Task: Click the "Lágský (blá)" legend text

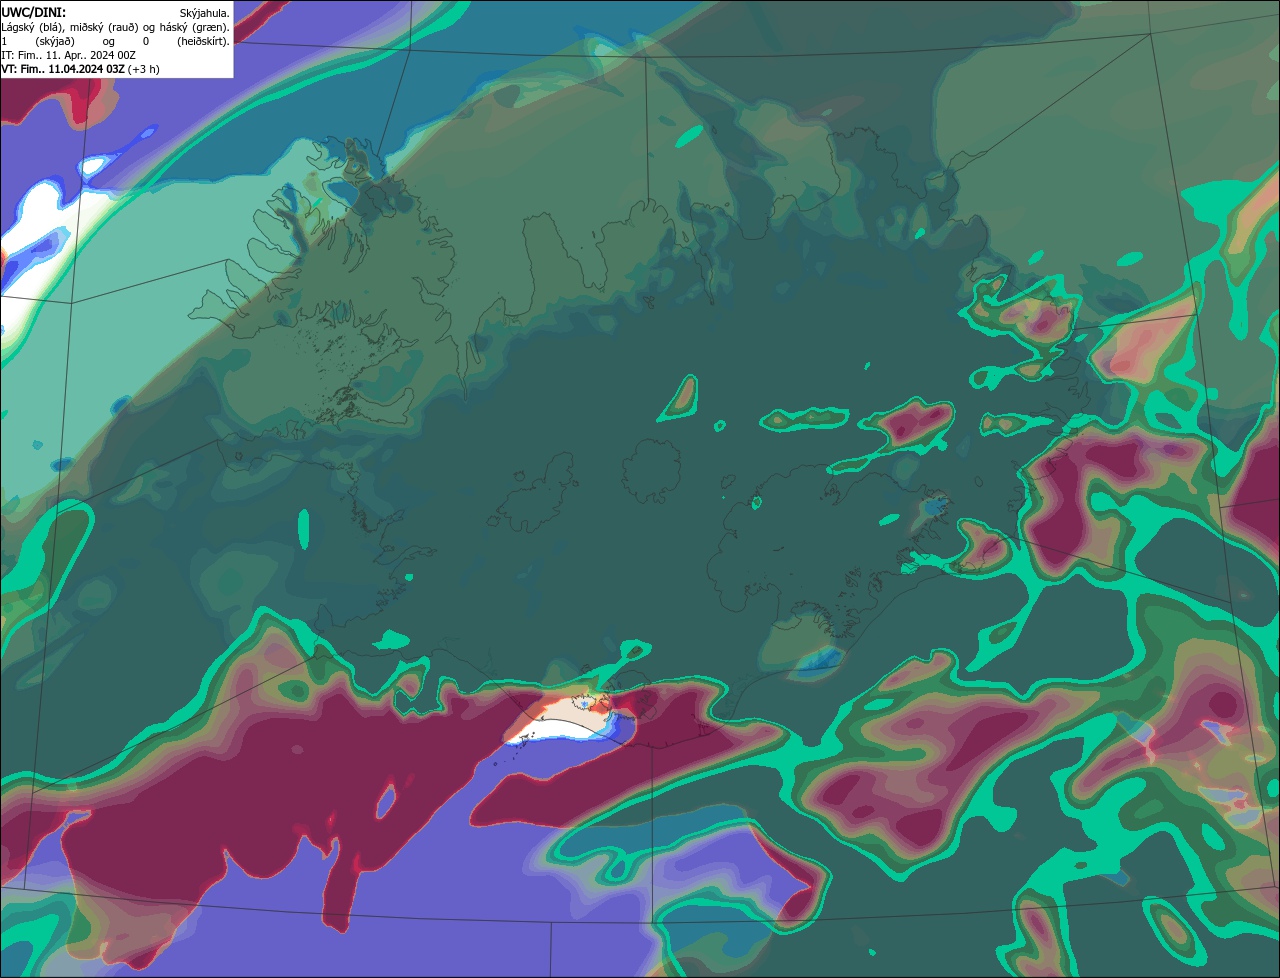Action: pyautogui.click(x=31, y=28)
